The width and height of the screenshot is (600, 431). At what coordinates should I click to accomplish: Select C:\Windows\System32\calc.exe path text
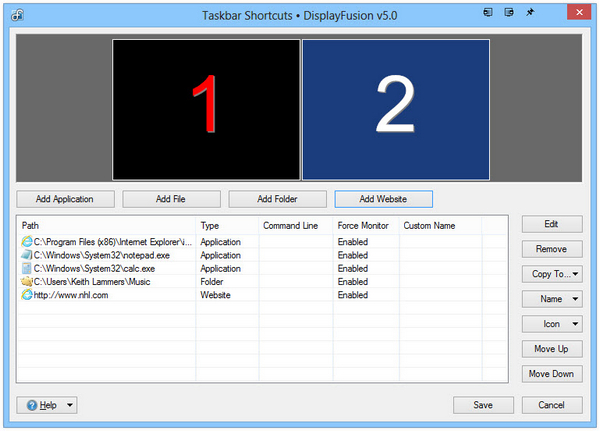[95, 269]
